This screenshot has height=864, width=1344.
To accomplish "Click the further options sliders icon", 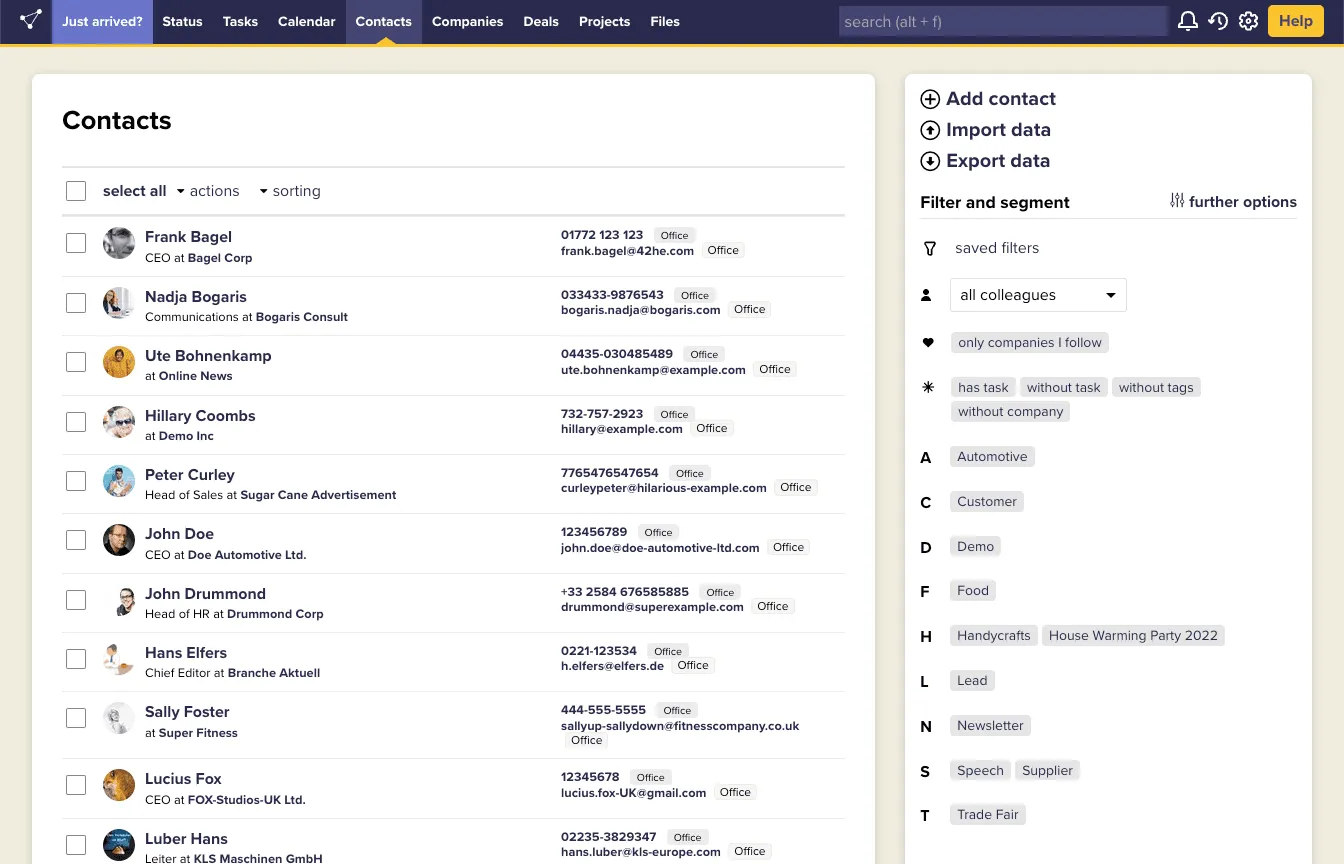I will click(1177, 201).
